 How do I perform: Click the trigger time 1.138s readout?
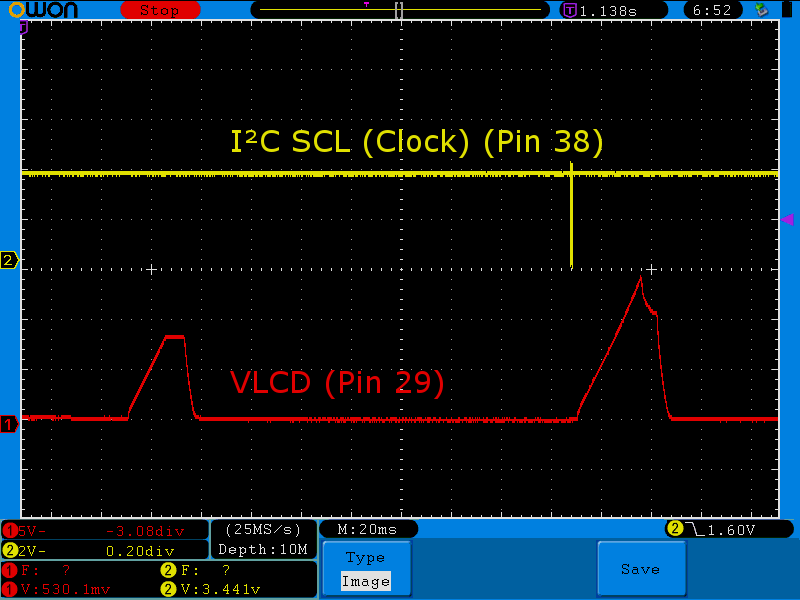pyautogui.click(x=608, y=11)
